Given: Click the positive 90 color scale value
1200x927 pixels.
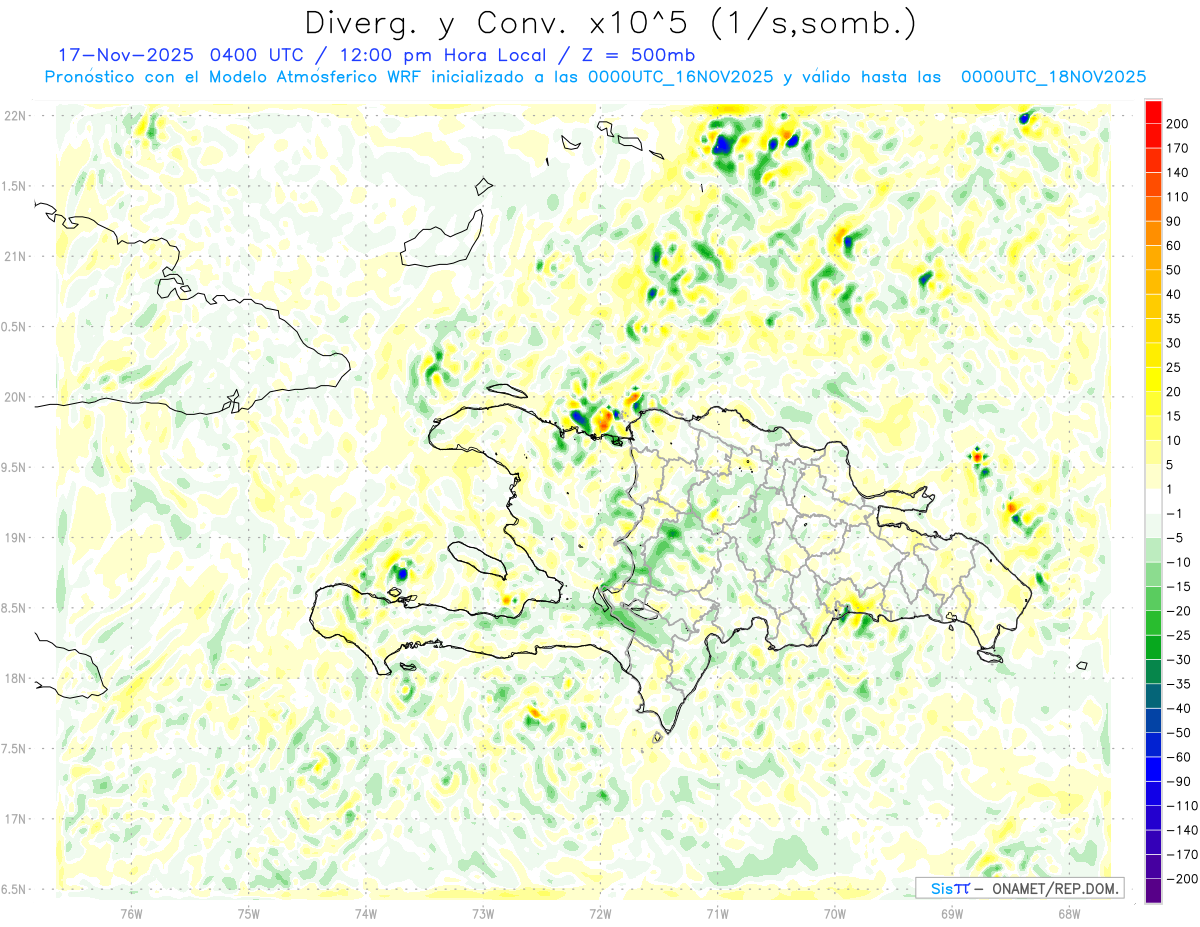Looking at the screenshot, I should pyautogui.click(x=1175, y=221).
